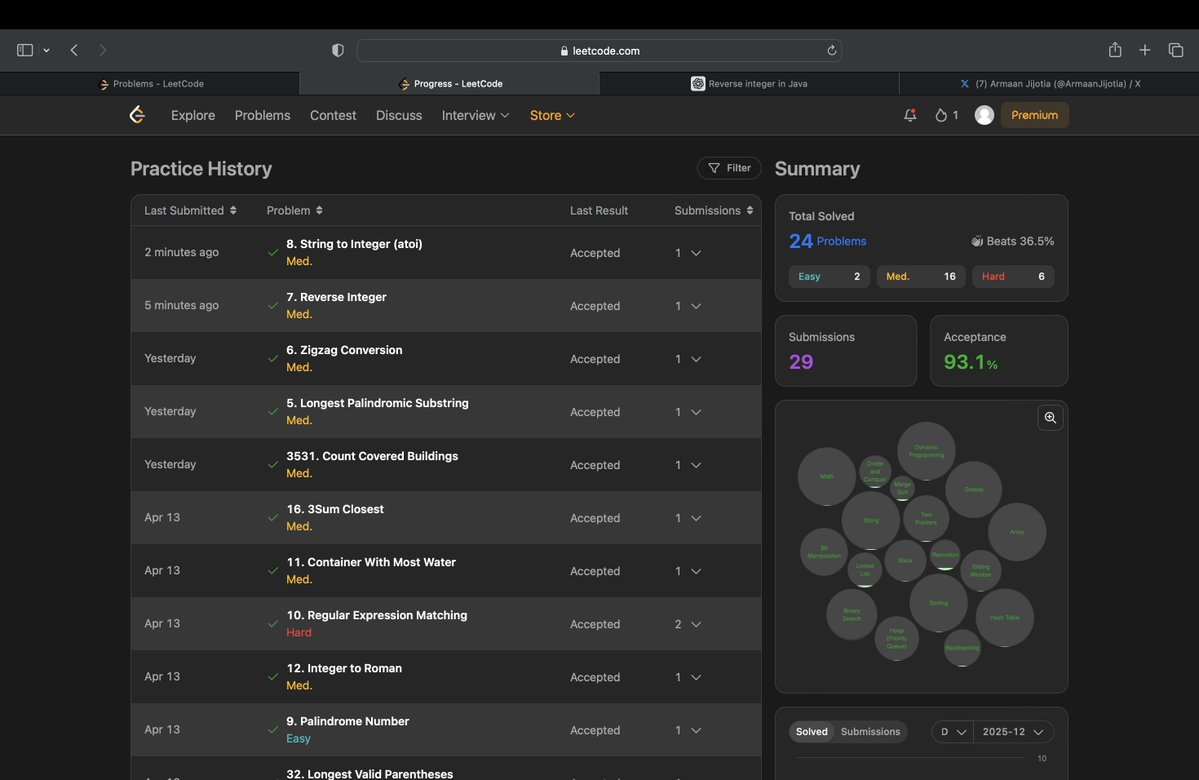Screen dimensions: 1199x780
Task: Open the Store dropdown menu
Action: pyautogui.click(x=552, y=115)
